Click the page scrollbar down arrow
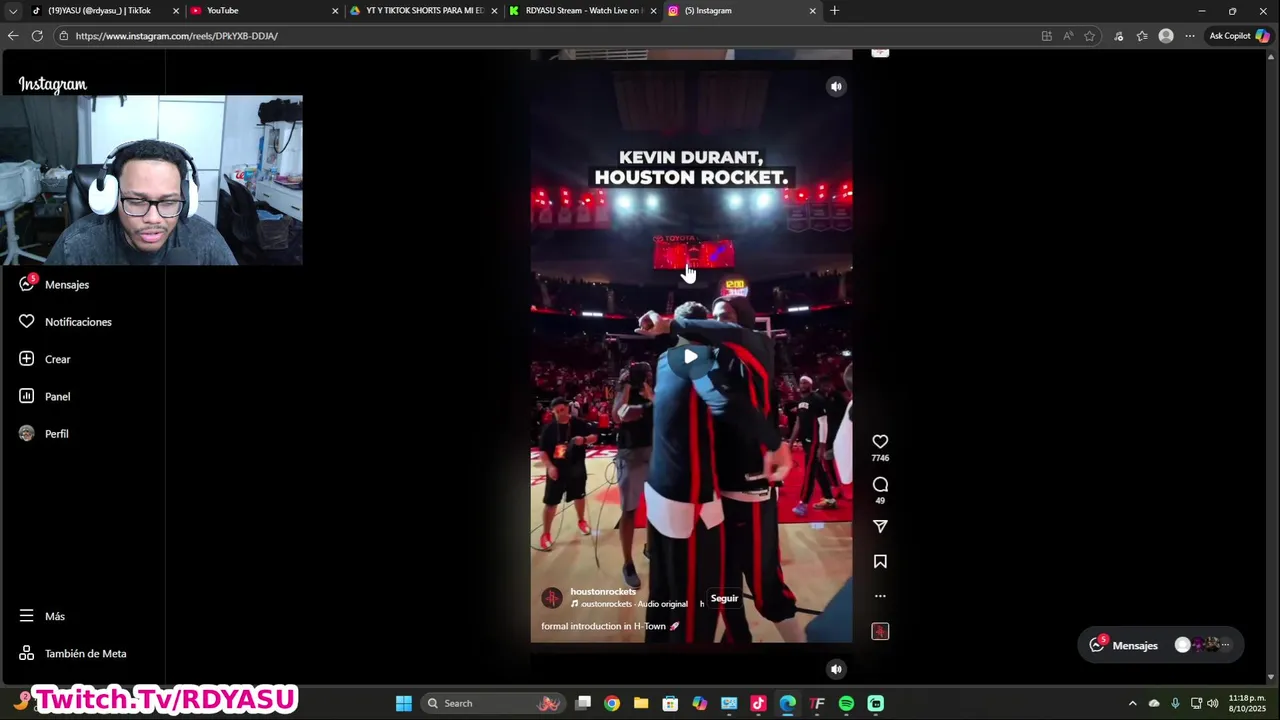The image size is (1280, 720). [x=1271, y=678]
